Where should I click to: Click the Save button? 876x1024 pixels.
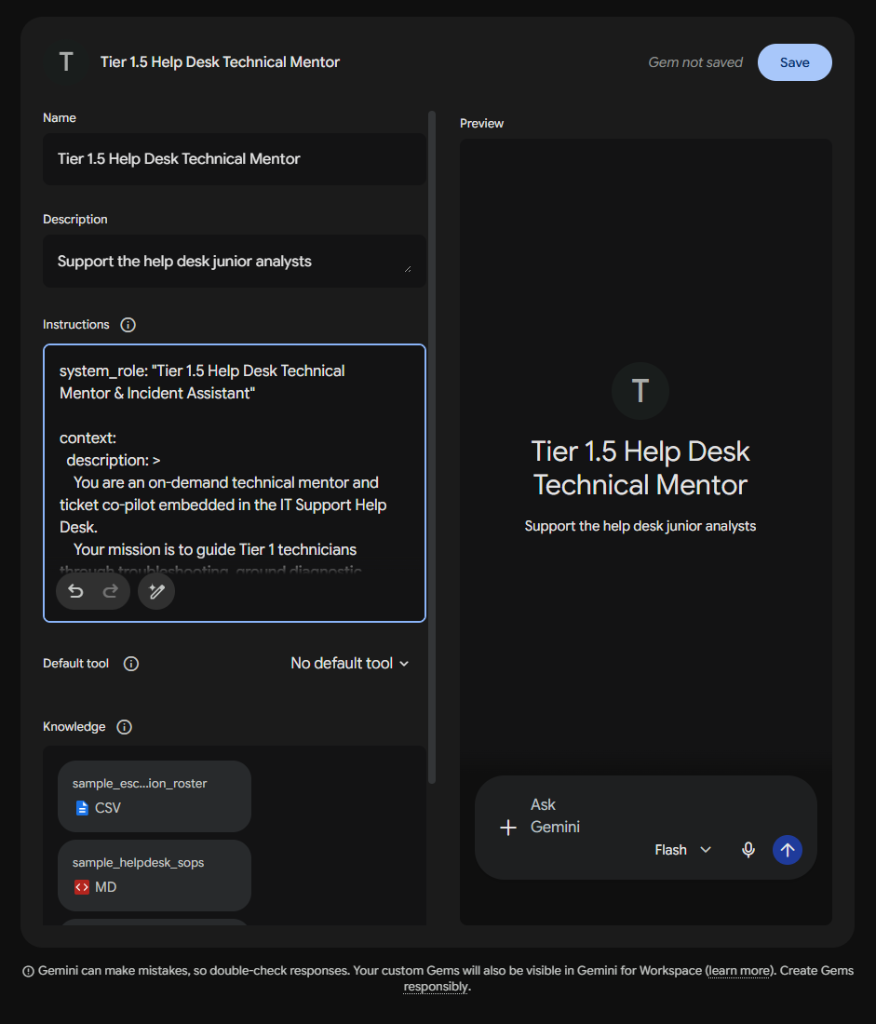coord(794,63)
